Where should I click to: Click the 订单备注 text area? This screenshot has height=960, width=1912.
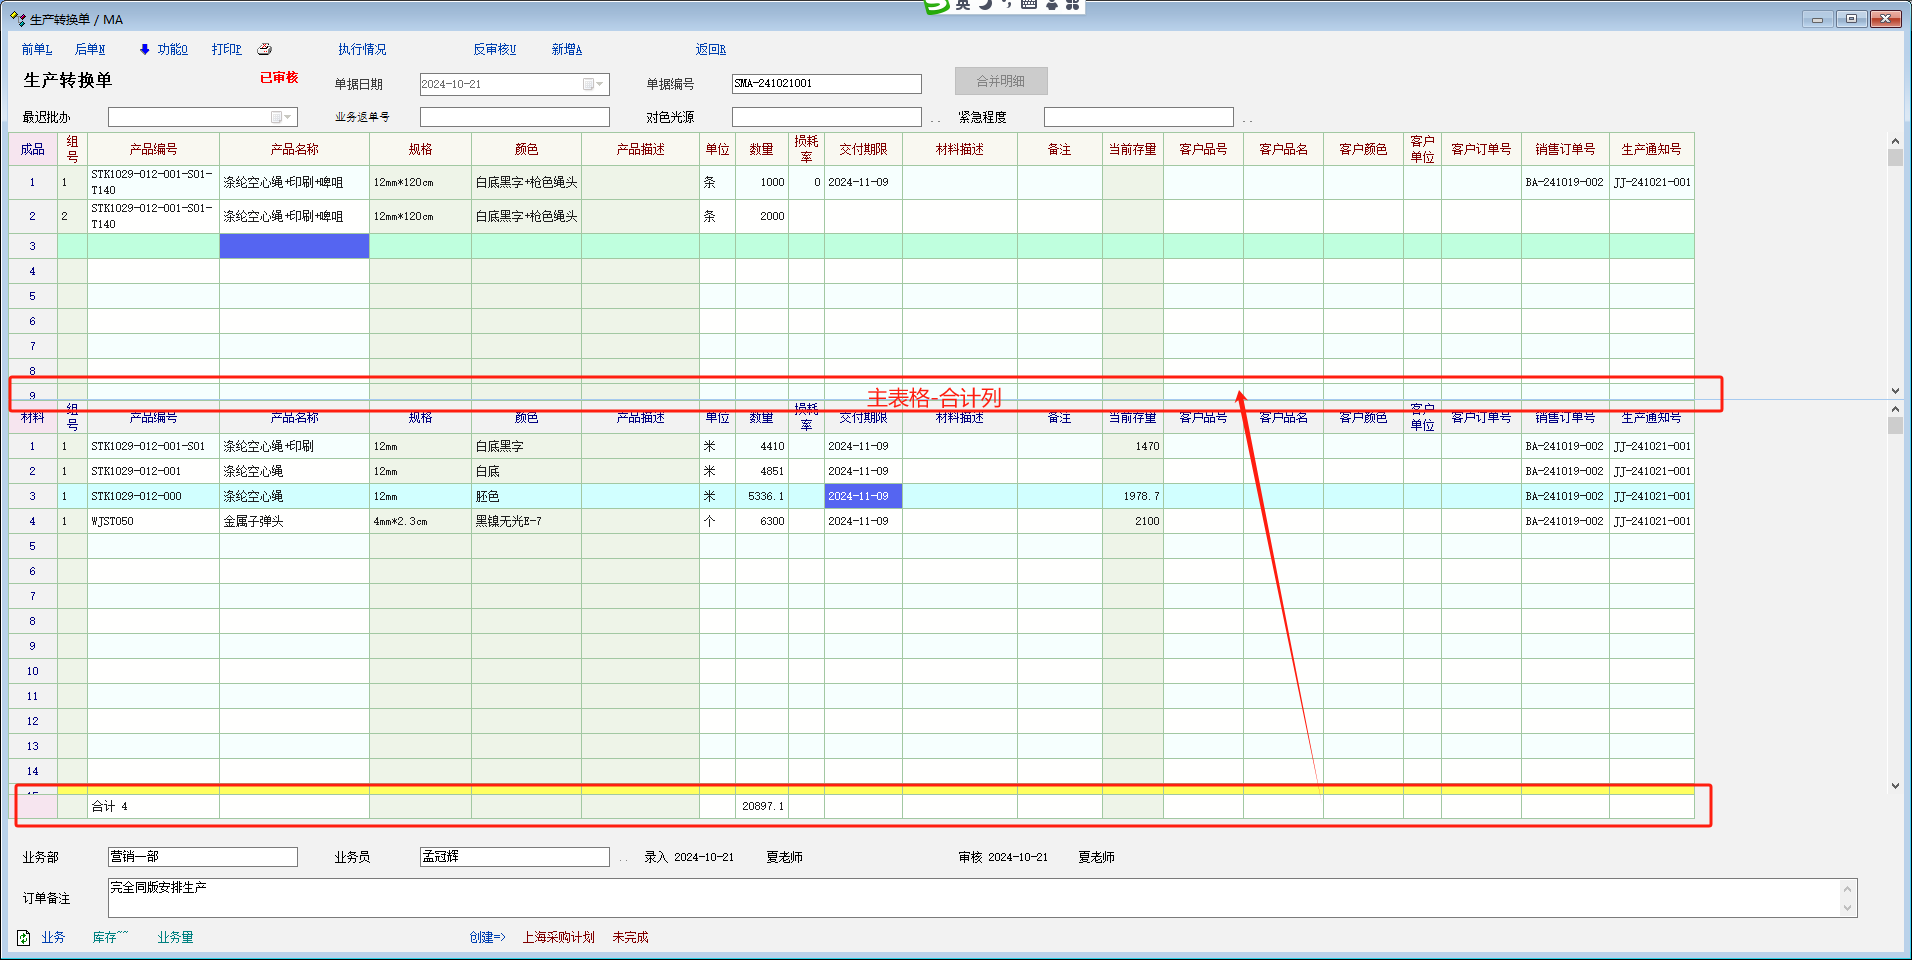[974, 897]
